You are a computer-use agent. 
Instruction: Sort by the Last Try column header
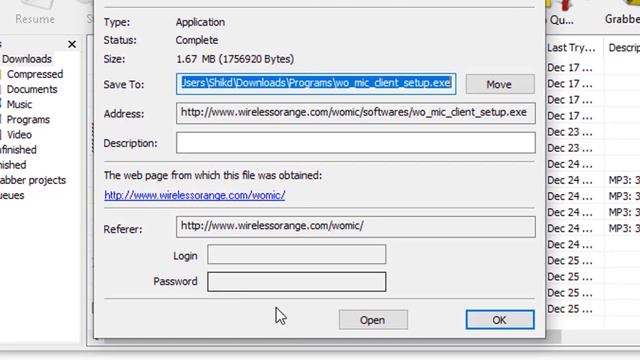tap(571, 48)
